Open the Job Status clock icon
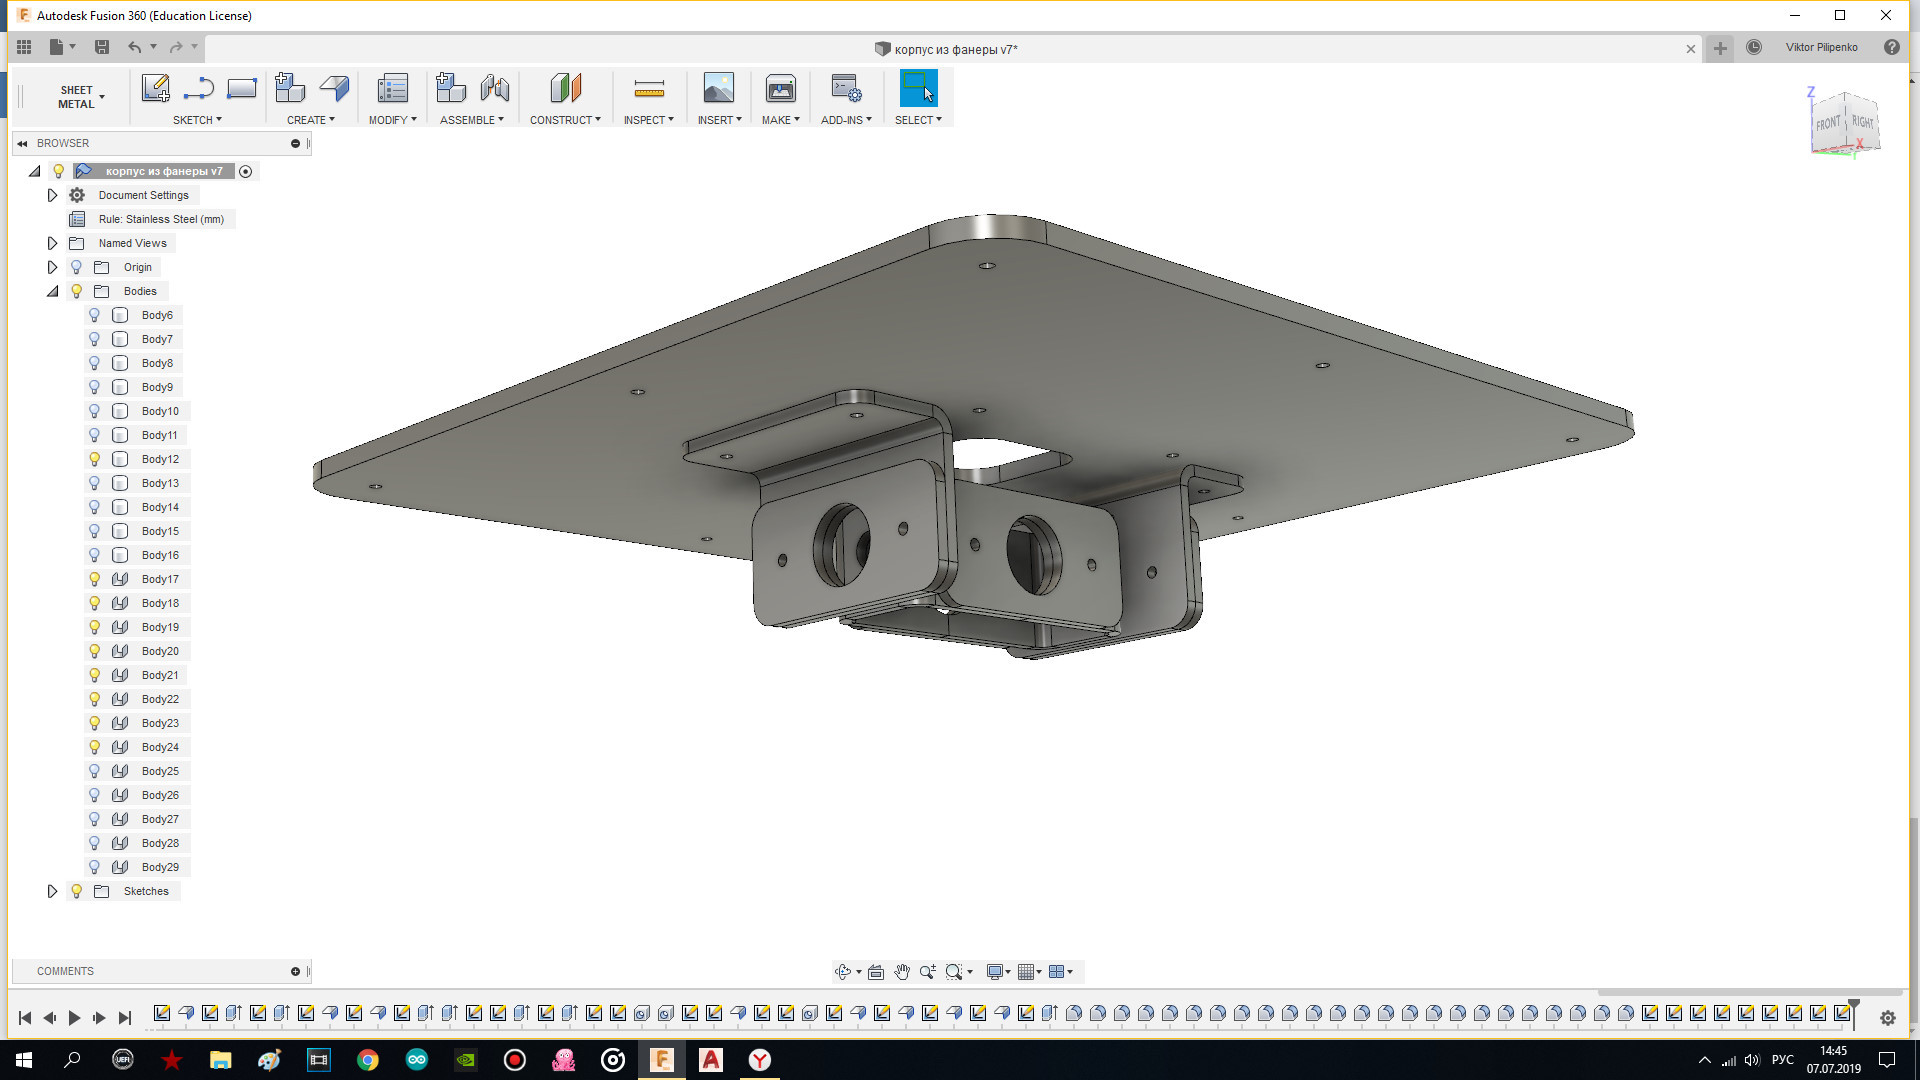 click(1754, 47)
